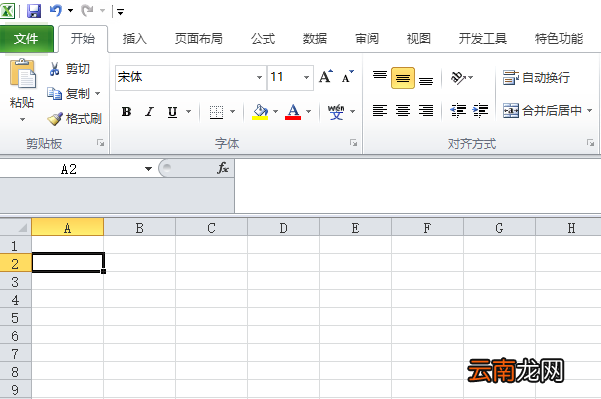Click the Decrease Indent icon
601x399 pixels.
pyautogui.click(x=458, y=111)
